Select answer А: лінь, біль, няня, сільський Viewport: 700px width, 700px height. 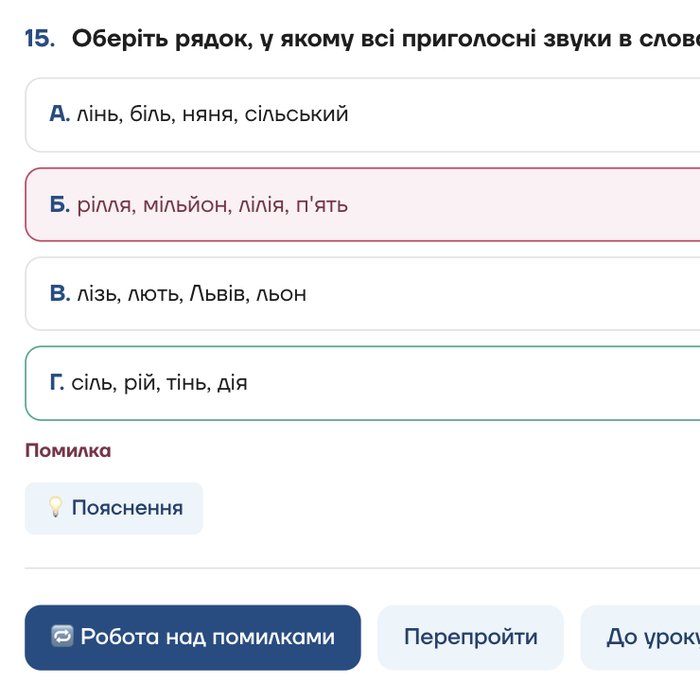tap(362, 115)
